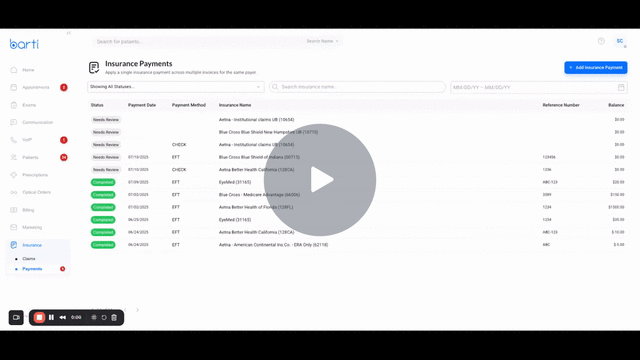Open Marketing section
The height and width of the screenshot is (360, 640).
32,227
